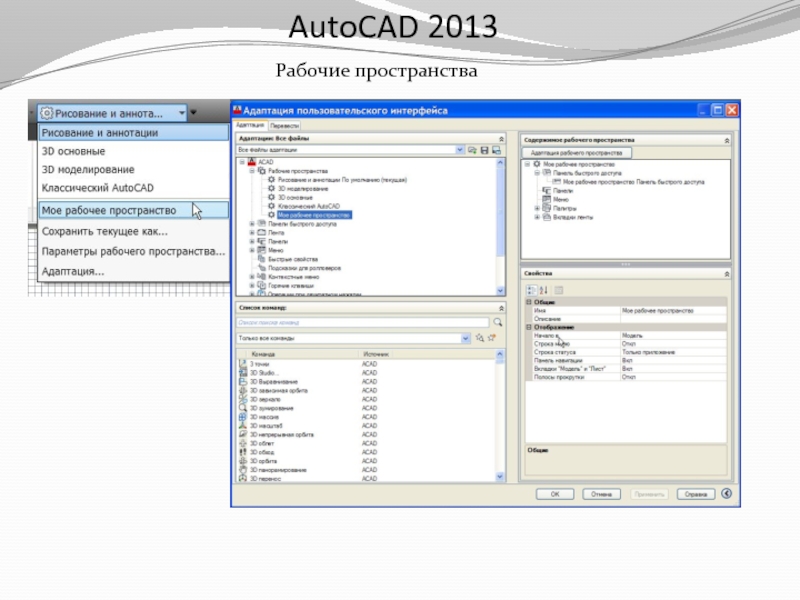The height and width of the screenshot is (600, 800).
Task: Expand the Лента tree node
Action: point(252,233)
